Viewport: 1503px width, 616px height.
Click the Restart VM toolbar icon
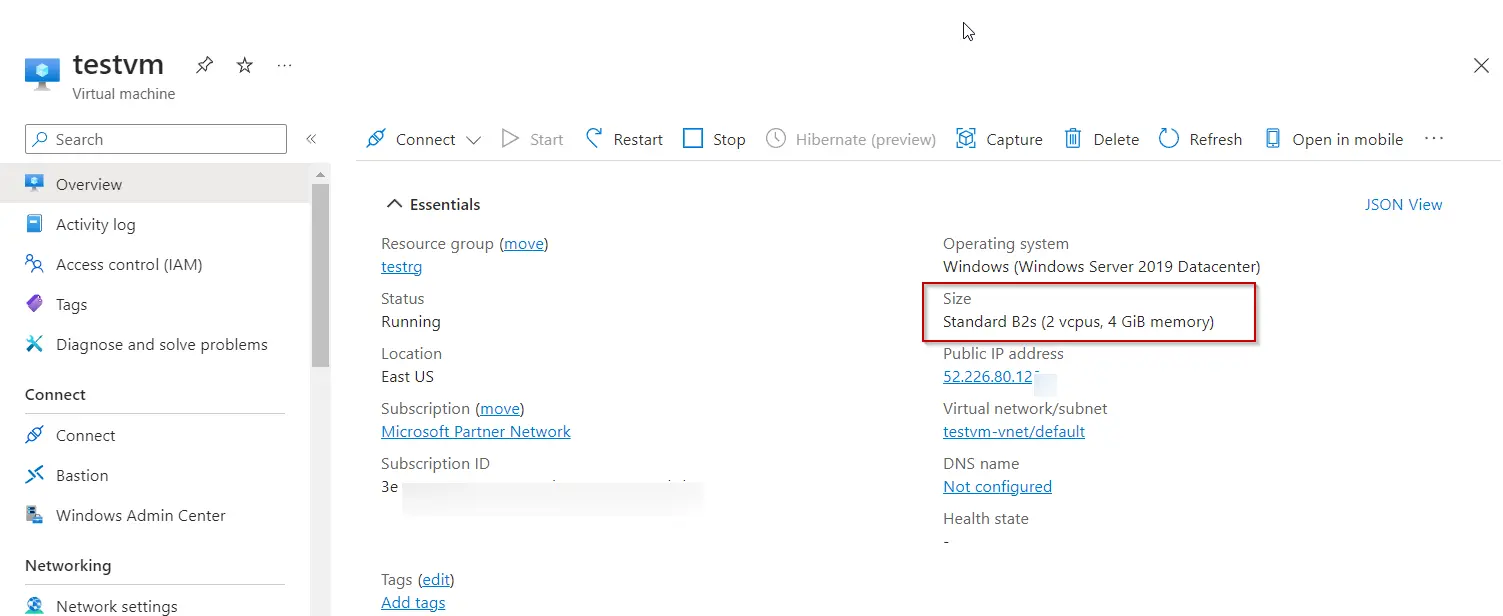click(595, 139)
